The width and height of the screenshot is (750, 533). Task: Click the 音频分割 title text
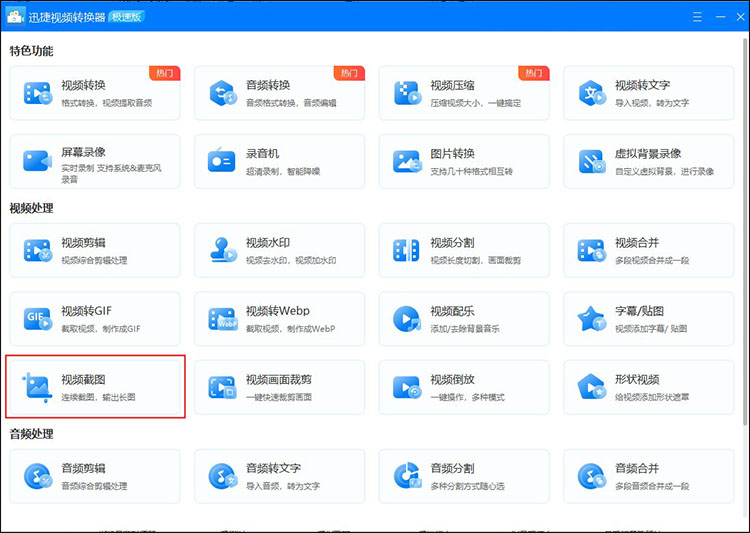(x=452, y=468)
